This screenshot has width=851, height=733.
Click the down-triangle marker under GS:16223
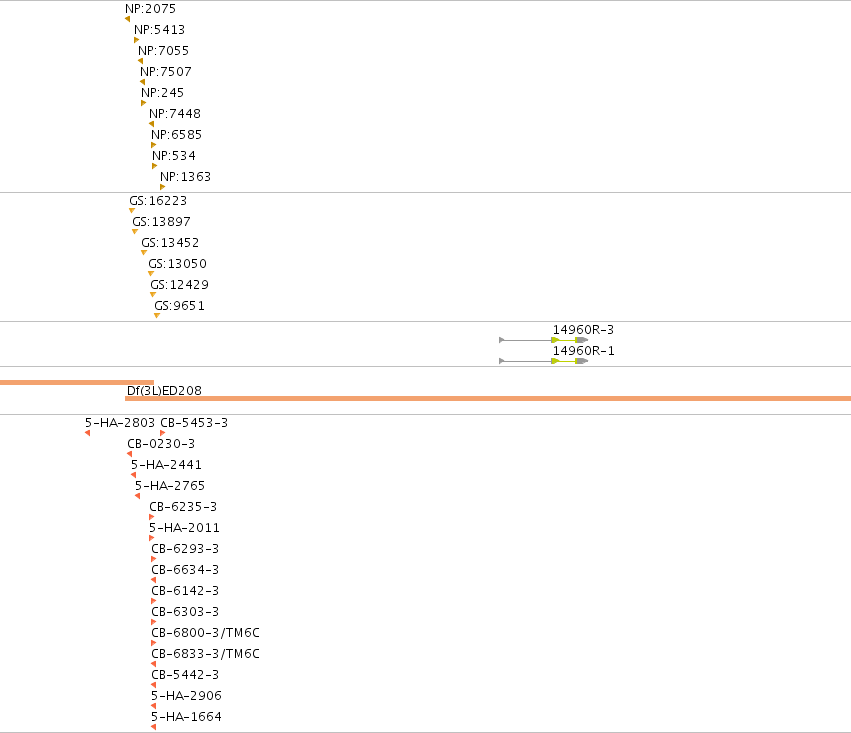point(132,211)
